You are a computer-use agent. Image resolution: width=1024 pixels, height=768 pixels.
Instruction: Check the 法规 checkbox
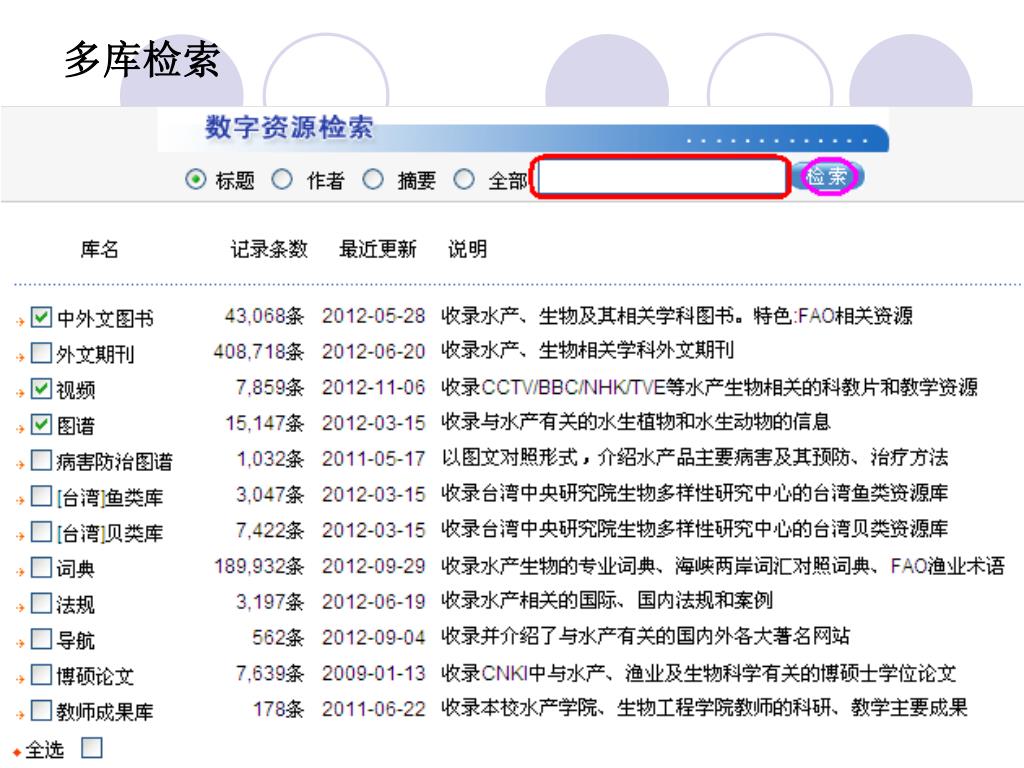[40, 603]
